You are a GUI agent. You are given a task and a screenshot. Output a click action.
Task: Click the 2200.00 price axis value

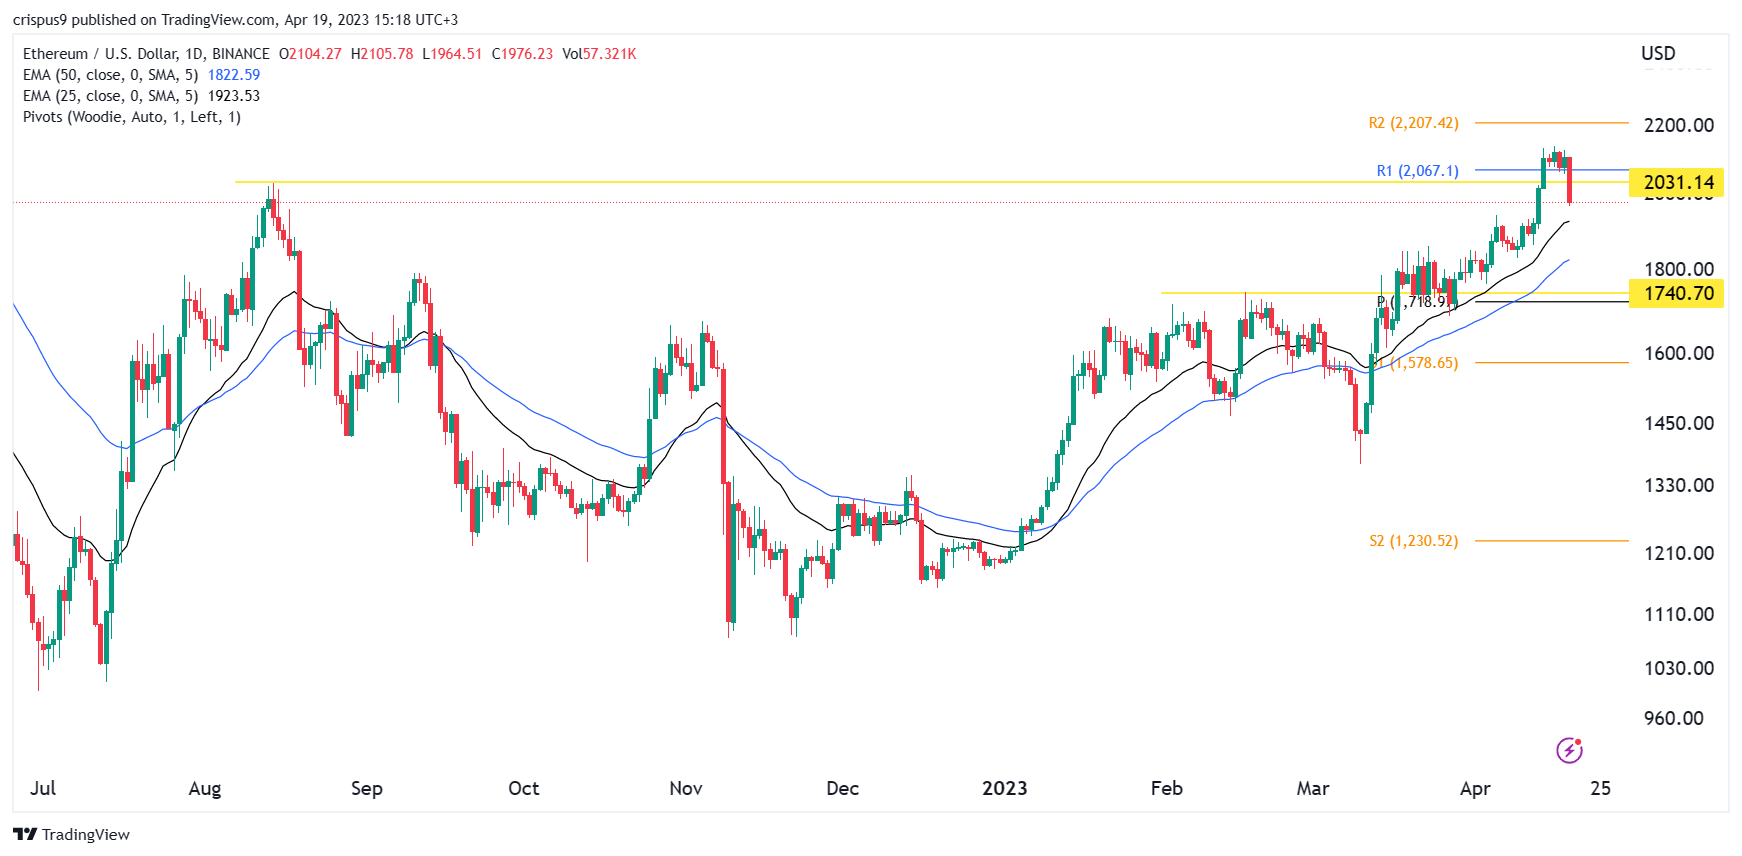[1679, 125]
